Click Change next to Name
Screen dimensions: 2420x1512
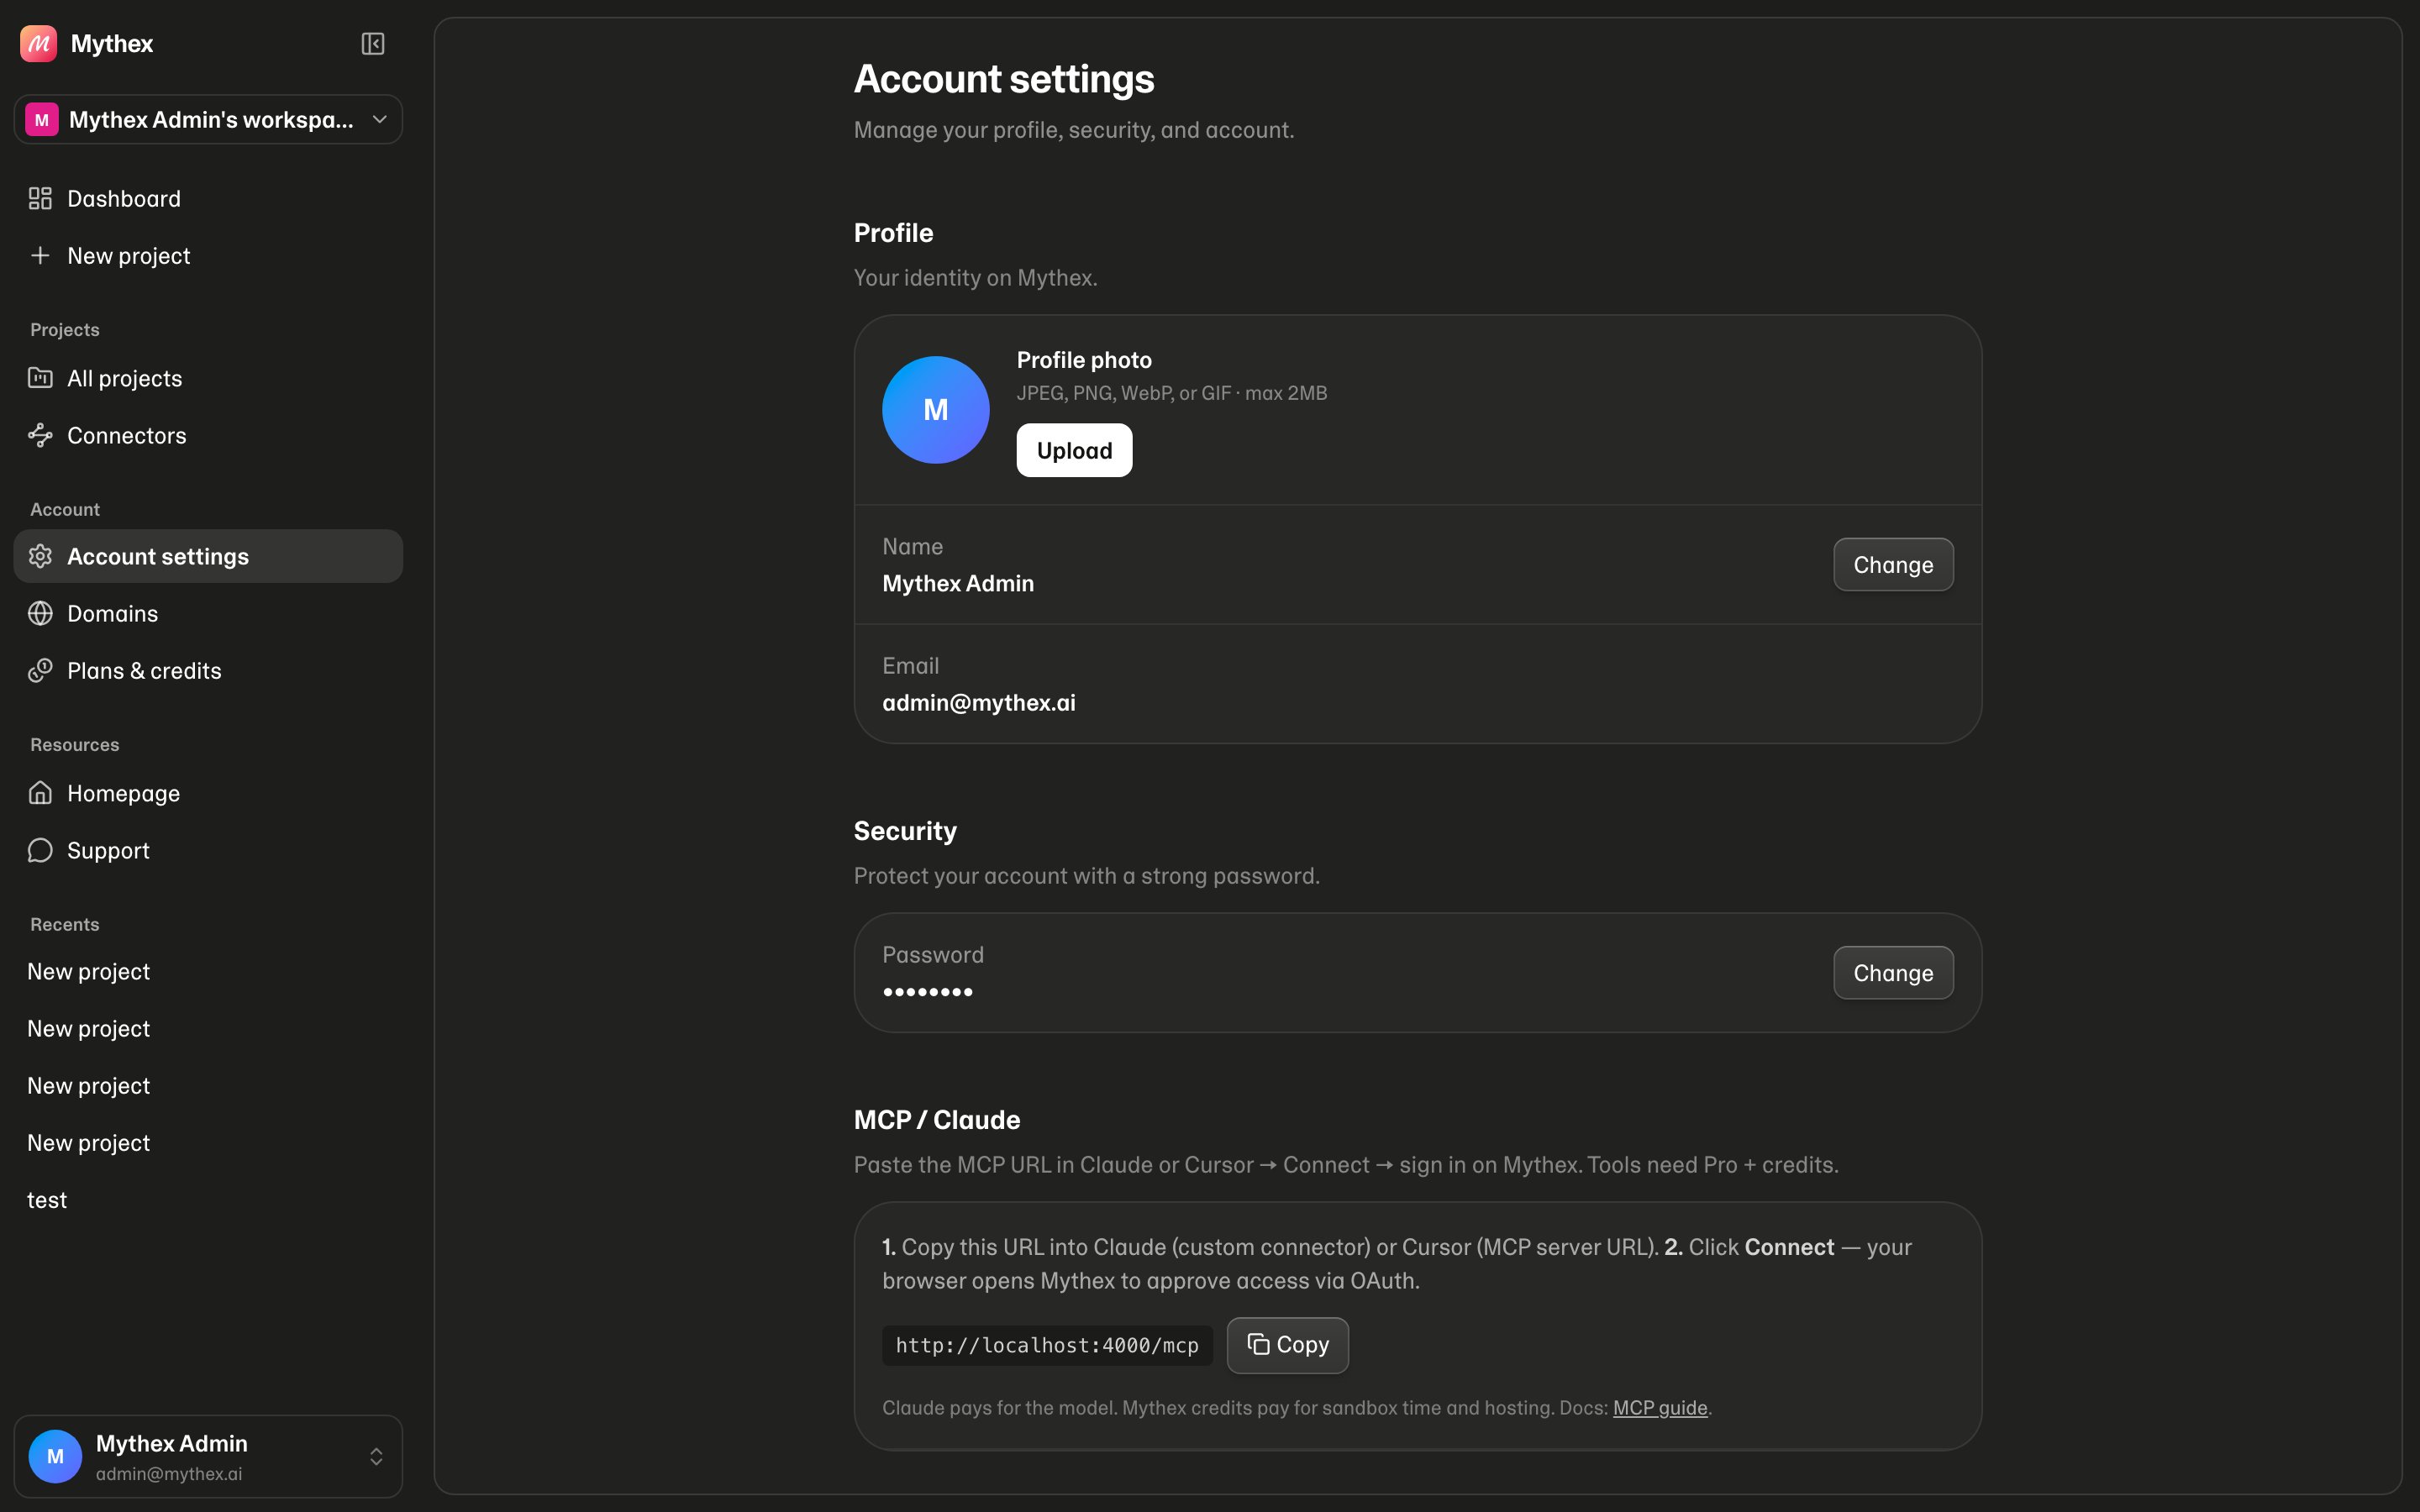click(1893, 565)
